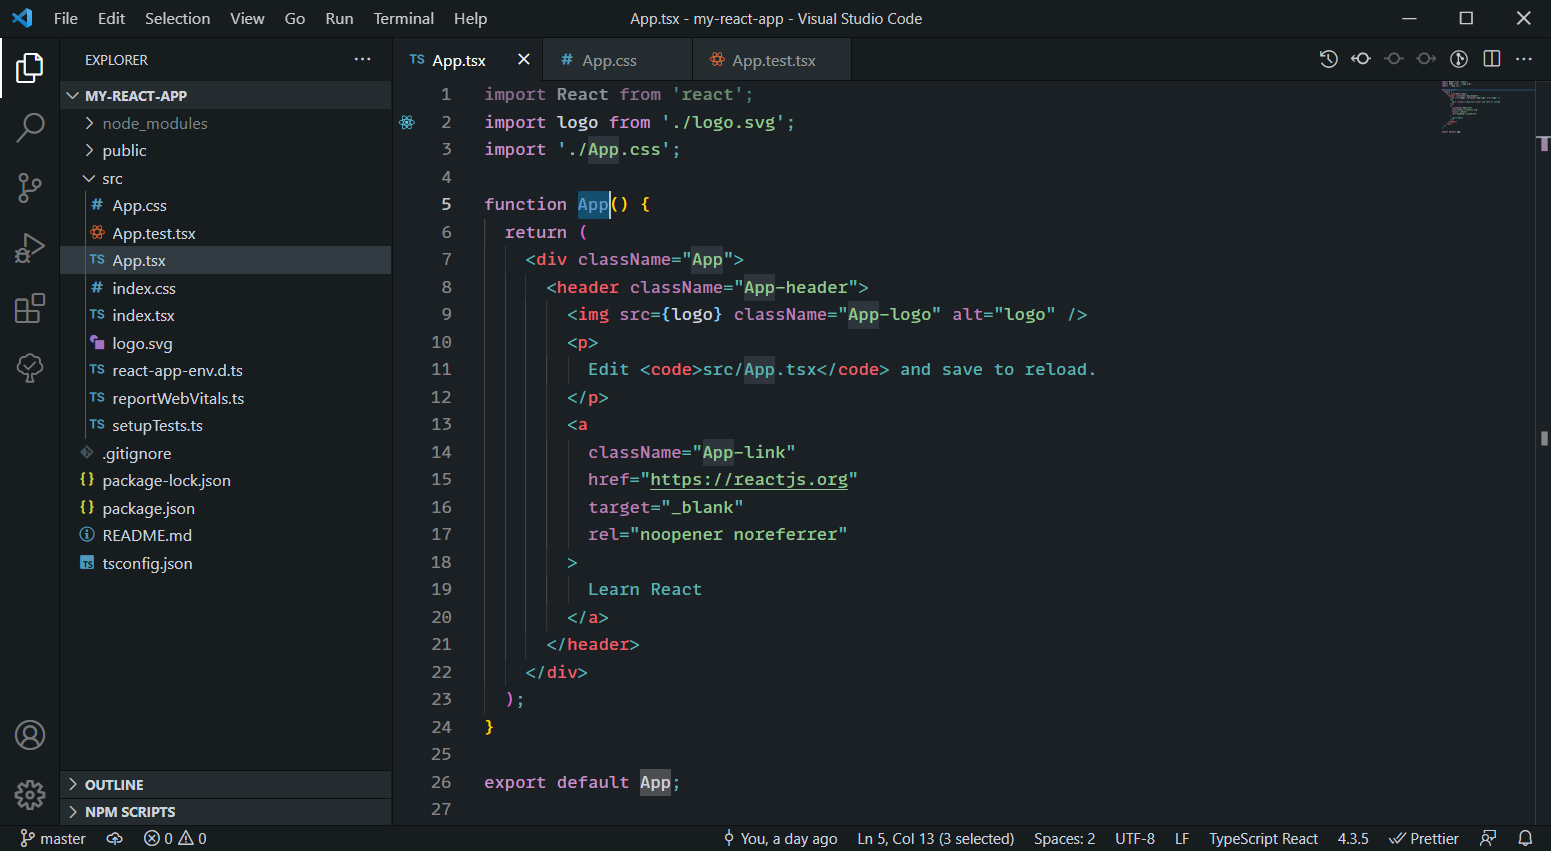The height and width of the screenshot is (851, 1551).
Task: Open the Source Control view
Action: [30, 187]
